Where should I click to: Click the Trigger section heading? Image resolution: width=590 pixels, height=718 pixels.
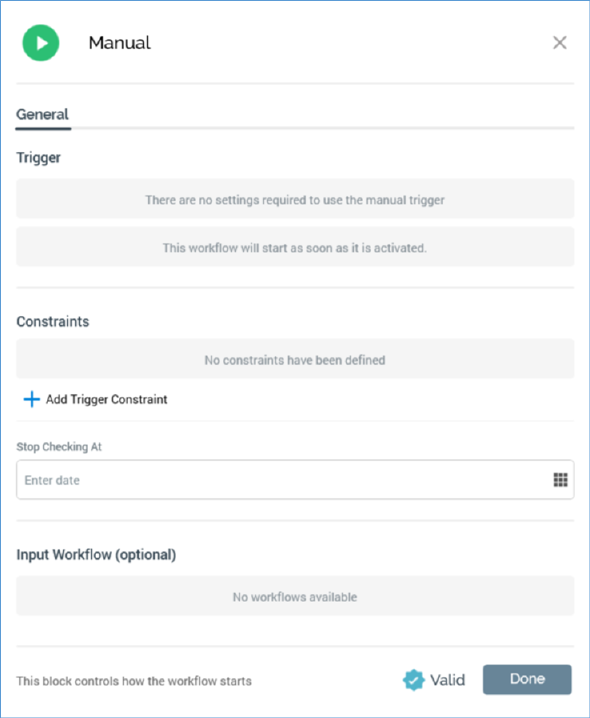click(x=38, y=158)
